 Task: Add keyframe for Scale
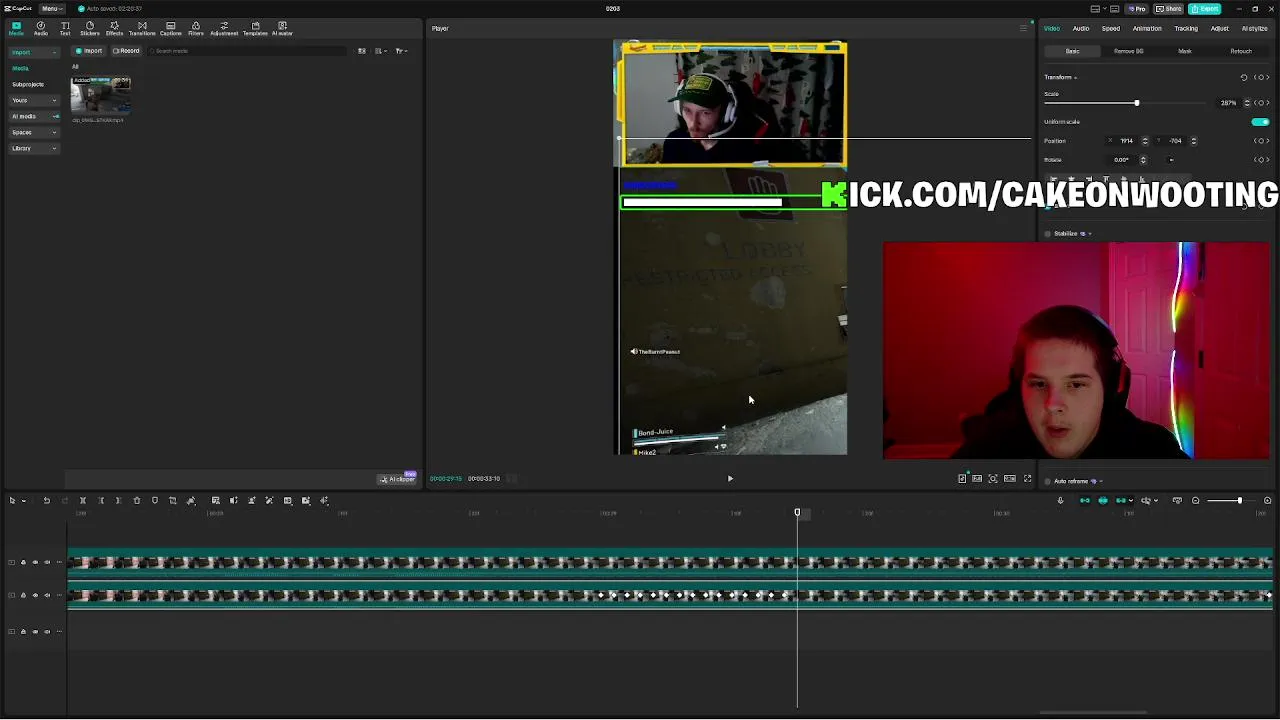1260,103
